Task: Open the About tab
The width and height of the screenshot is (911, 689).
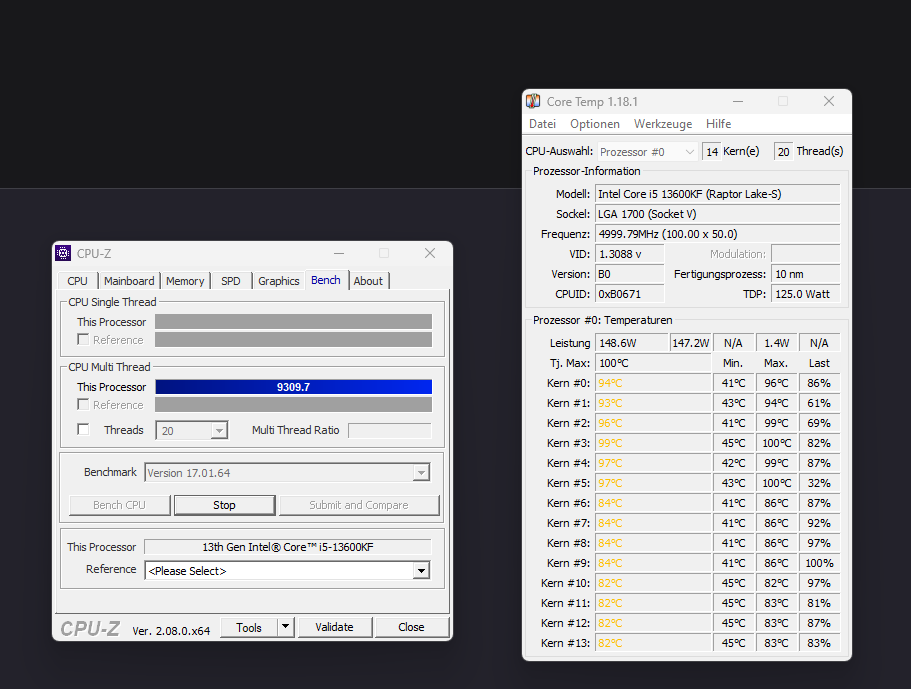Action: pyautogui.click(x=368, y=281)
